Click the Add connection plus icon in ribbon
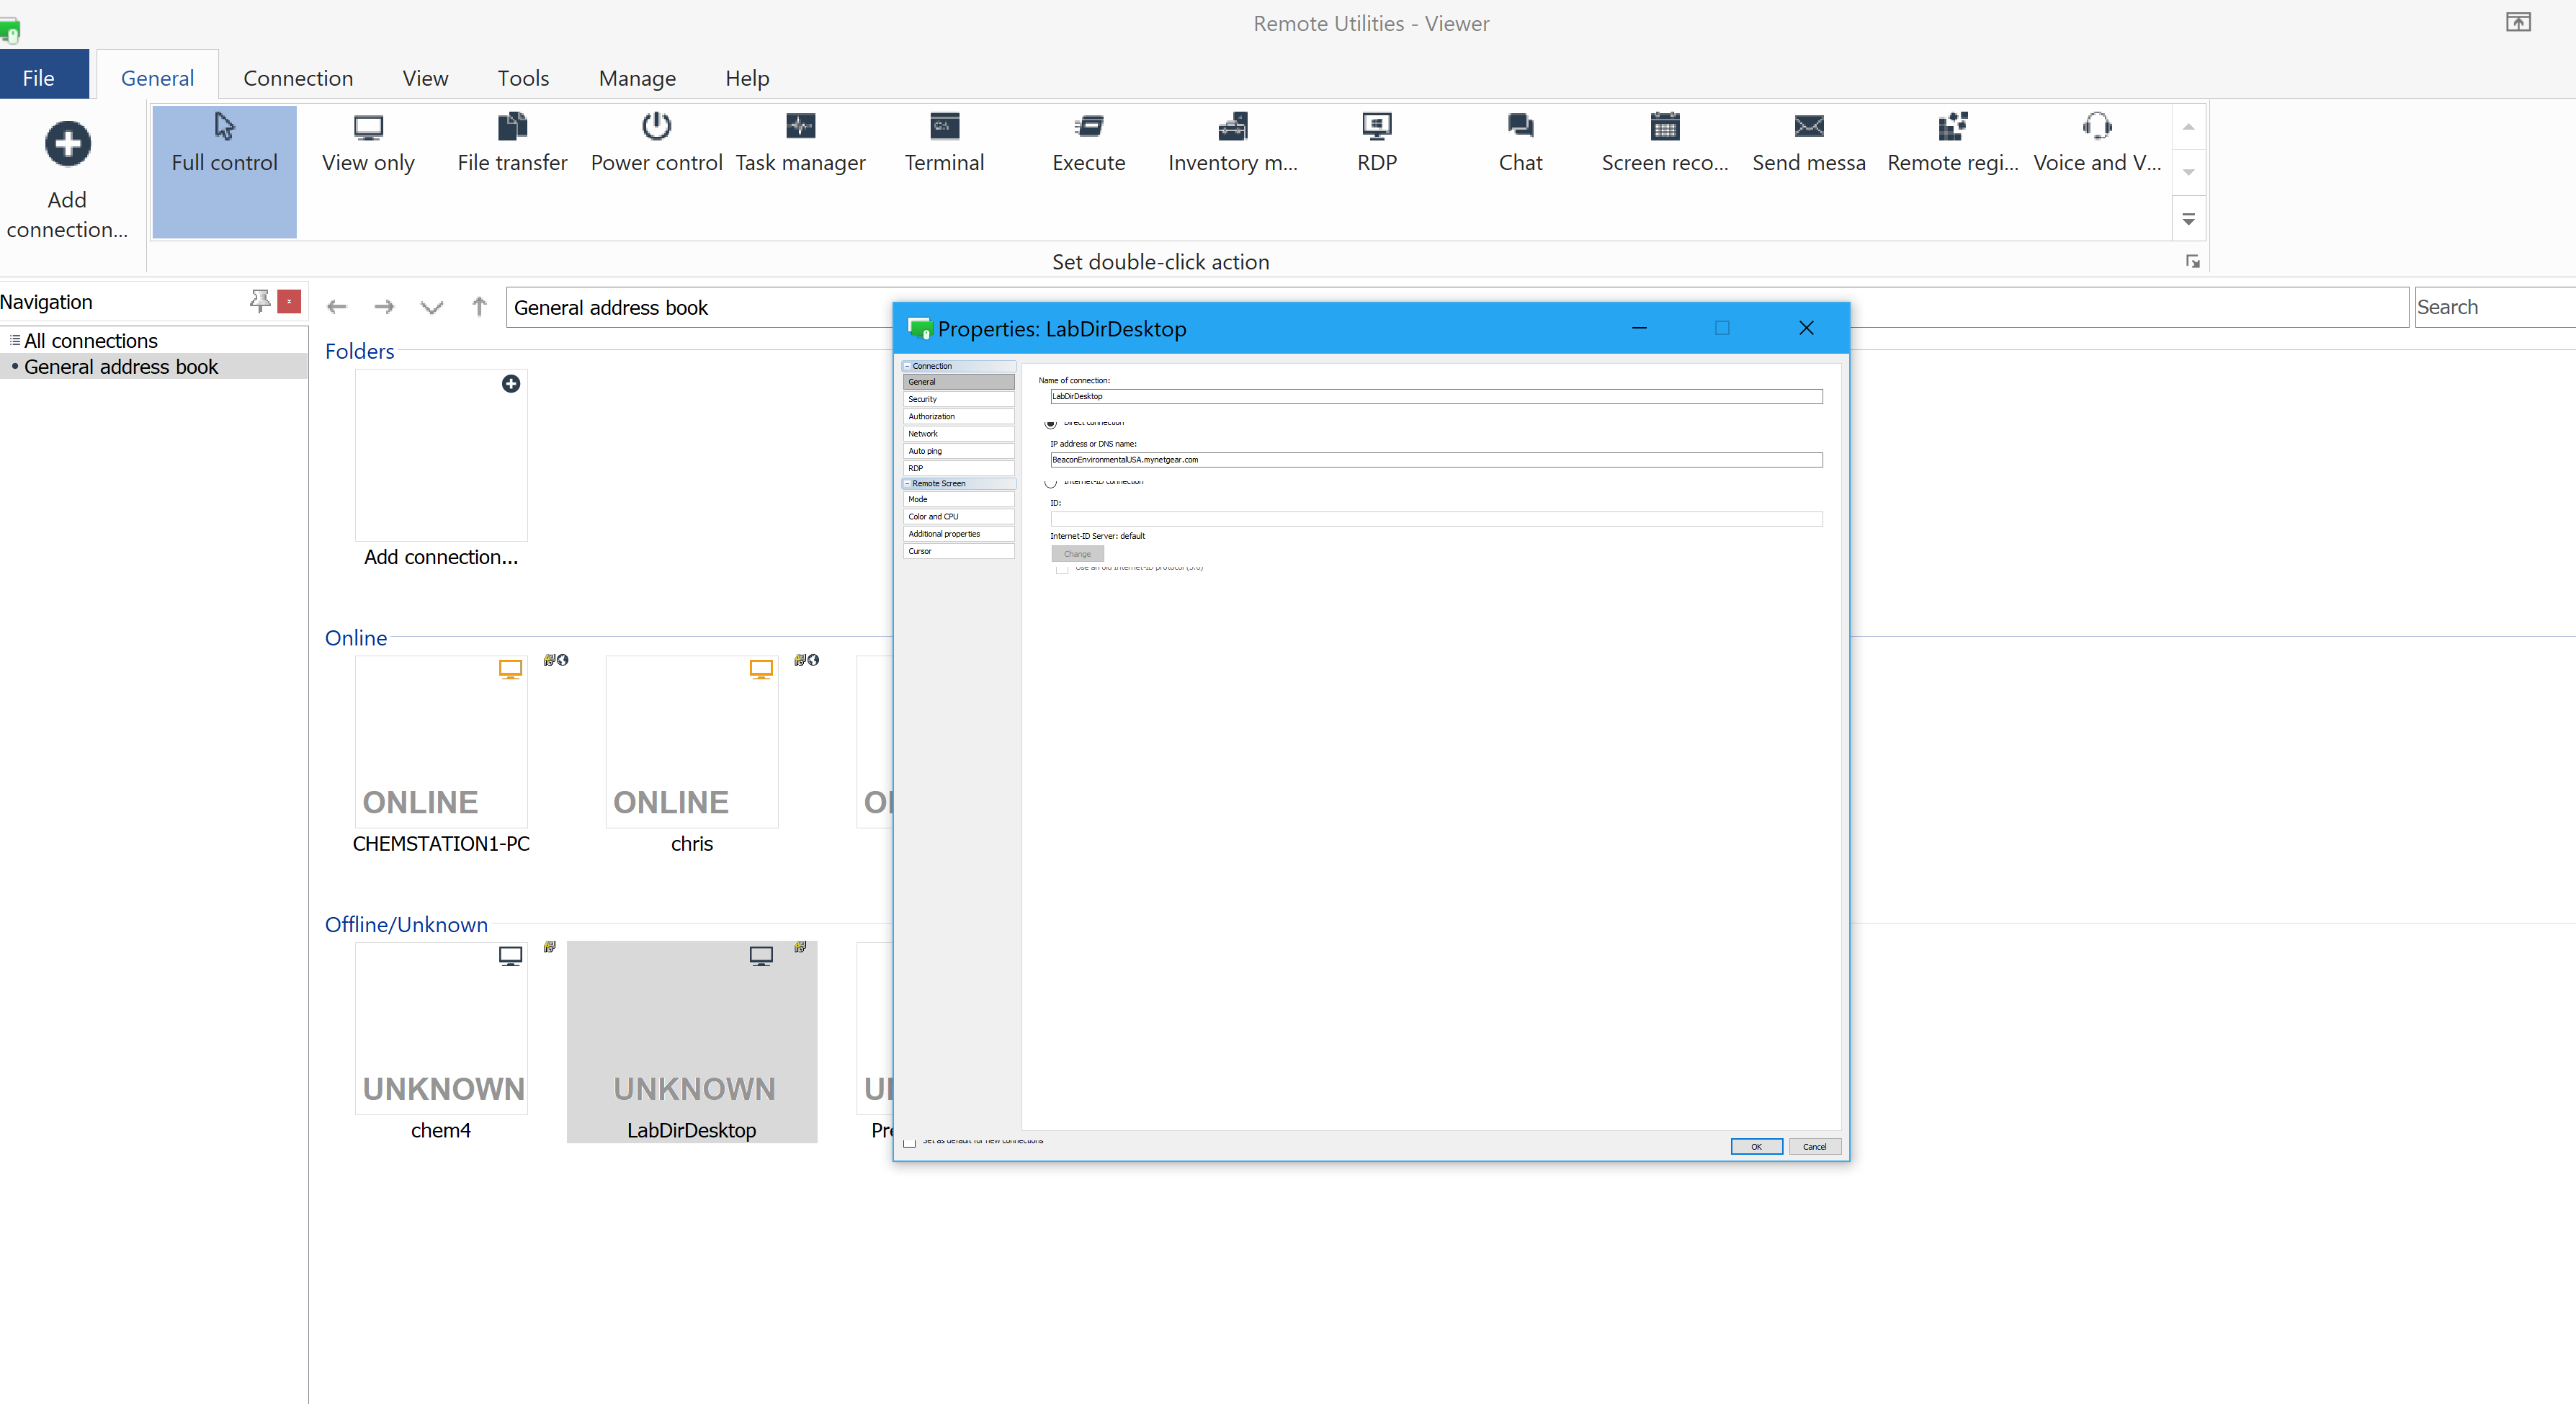2576x1404 pixels. [x=67, y=145]
